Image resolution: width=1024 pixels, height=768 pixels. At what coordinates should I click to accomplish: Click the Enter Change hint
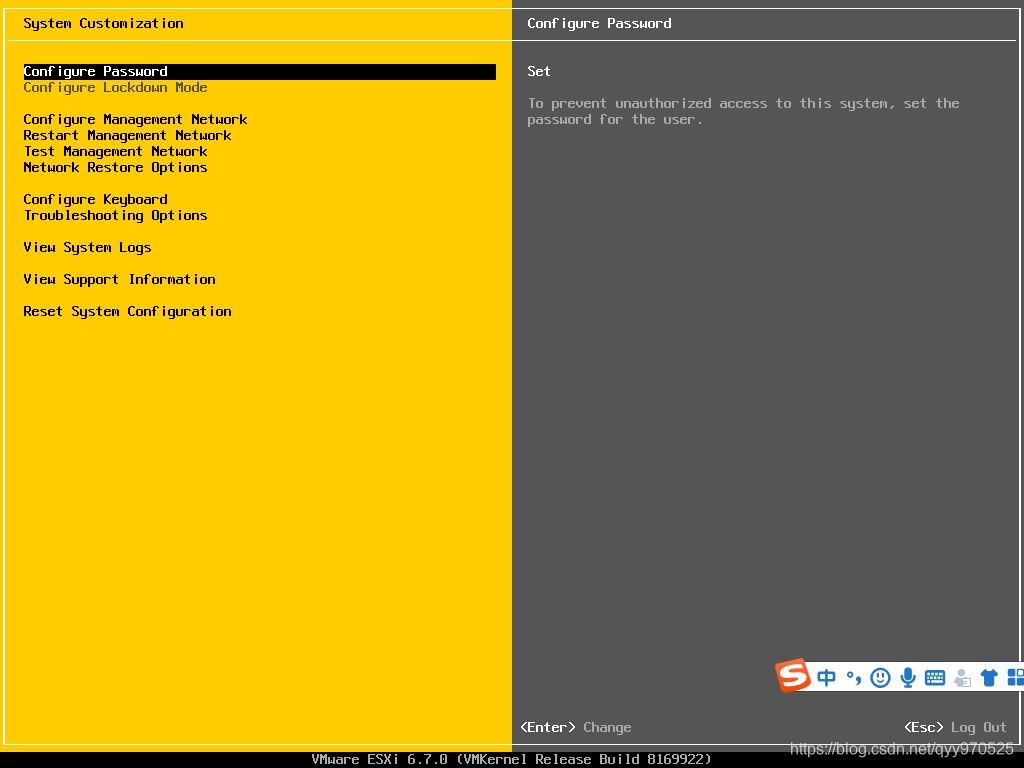pos(576,728)
